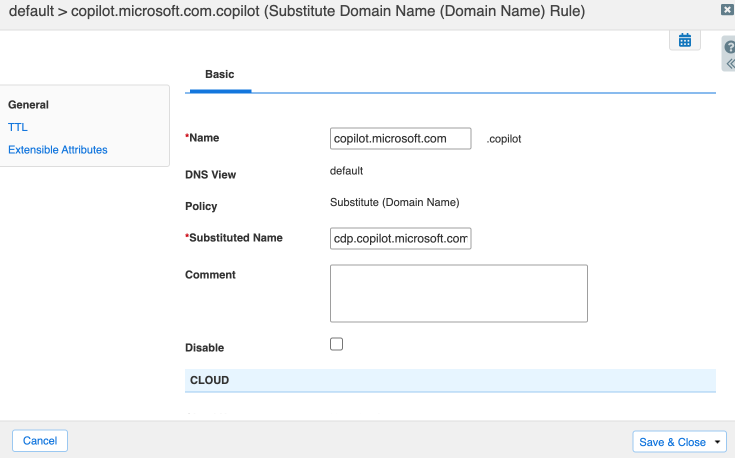Close the rule editor dialog
The height and width of the screenshot is (458, 735).
726,9
